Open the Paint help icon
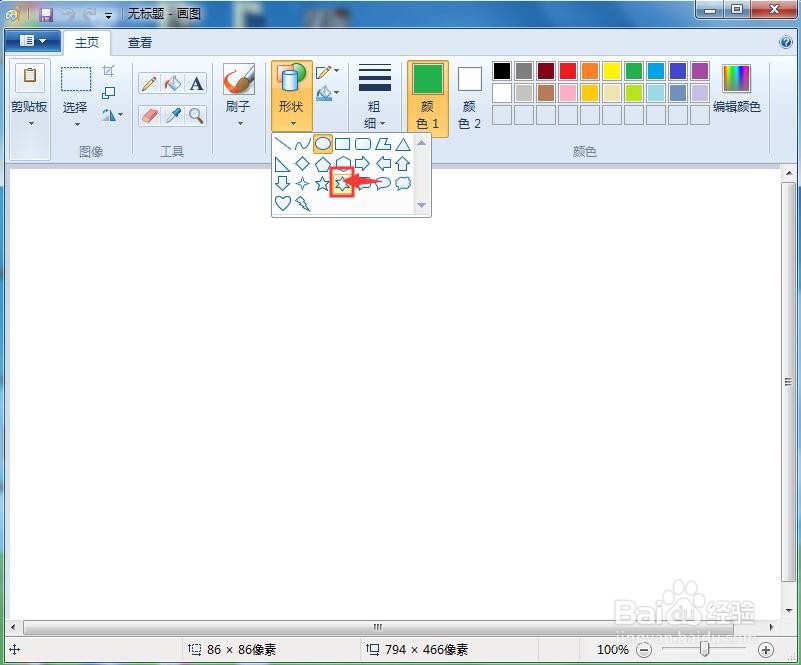 click(786, 42)
